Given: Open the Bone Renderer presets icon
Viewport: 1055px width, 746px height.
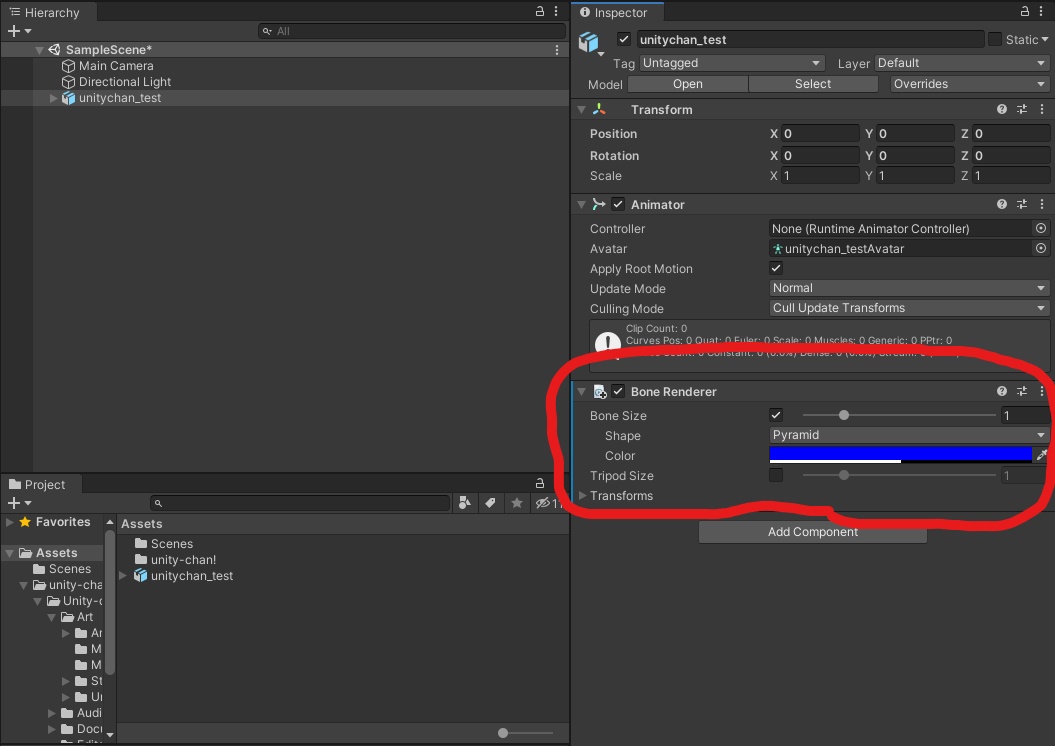Looking at the screenshot, I should click(1021, 391).
